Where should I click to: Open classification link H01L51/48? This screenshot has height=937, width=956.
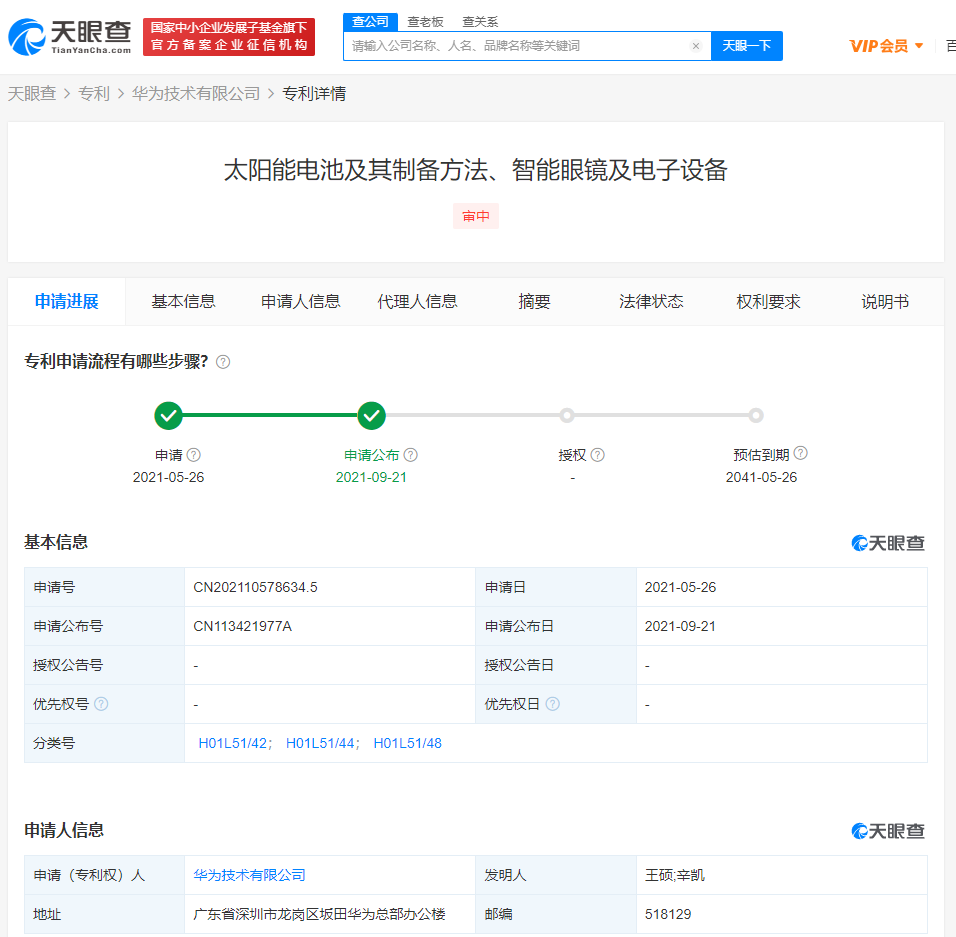tap(407, 743)
